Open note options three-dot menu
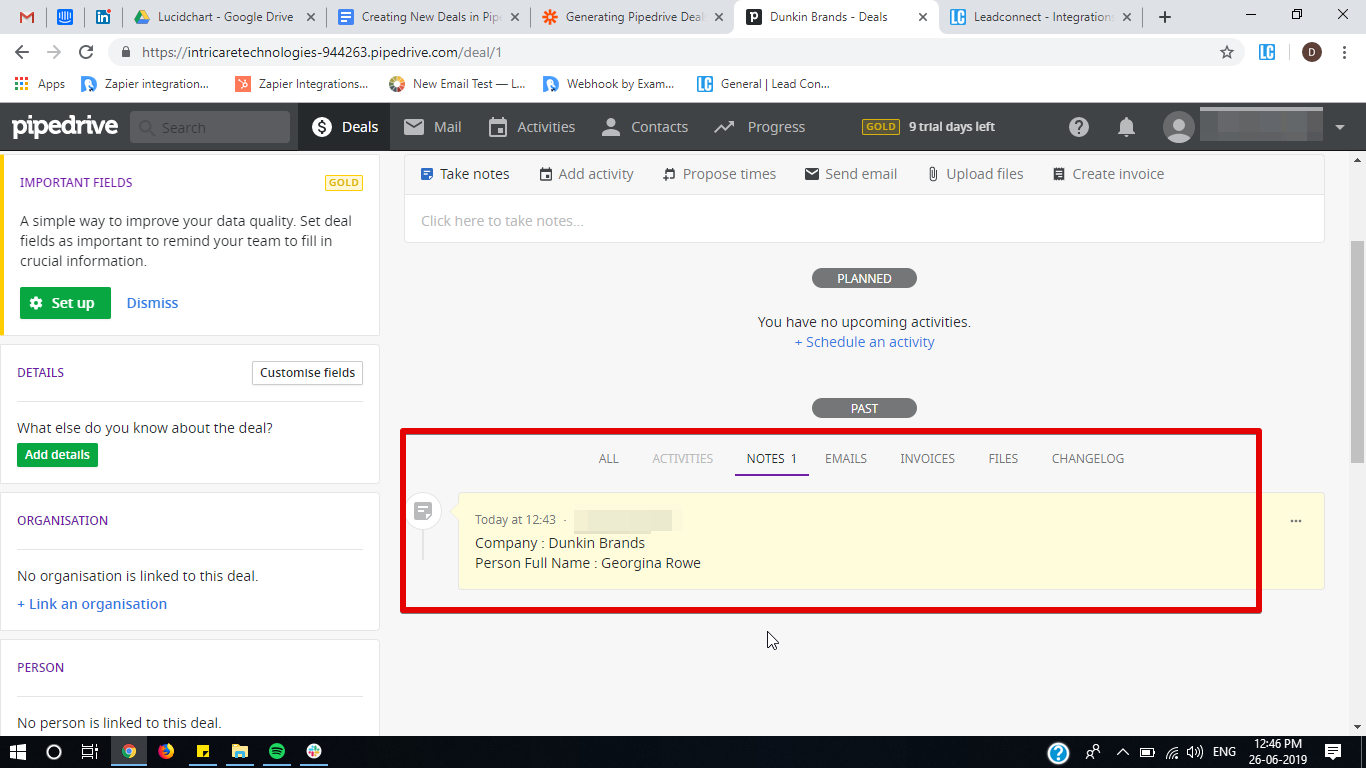Screen dimensions: 1366x768 (x=1296, y=521)
